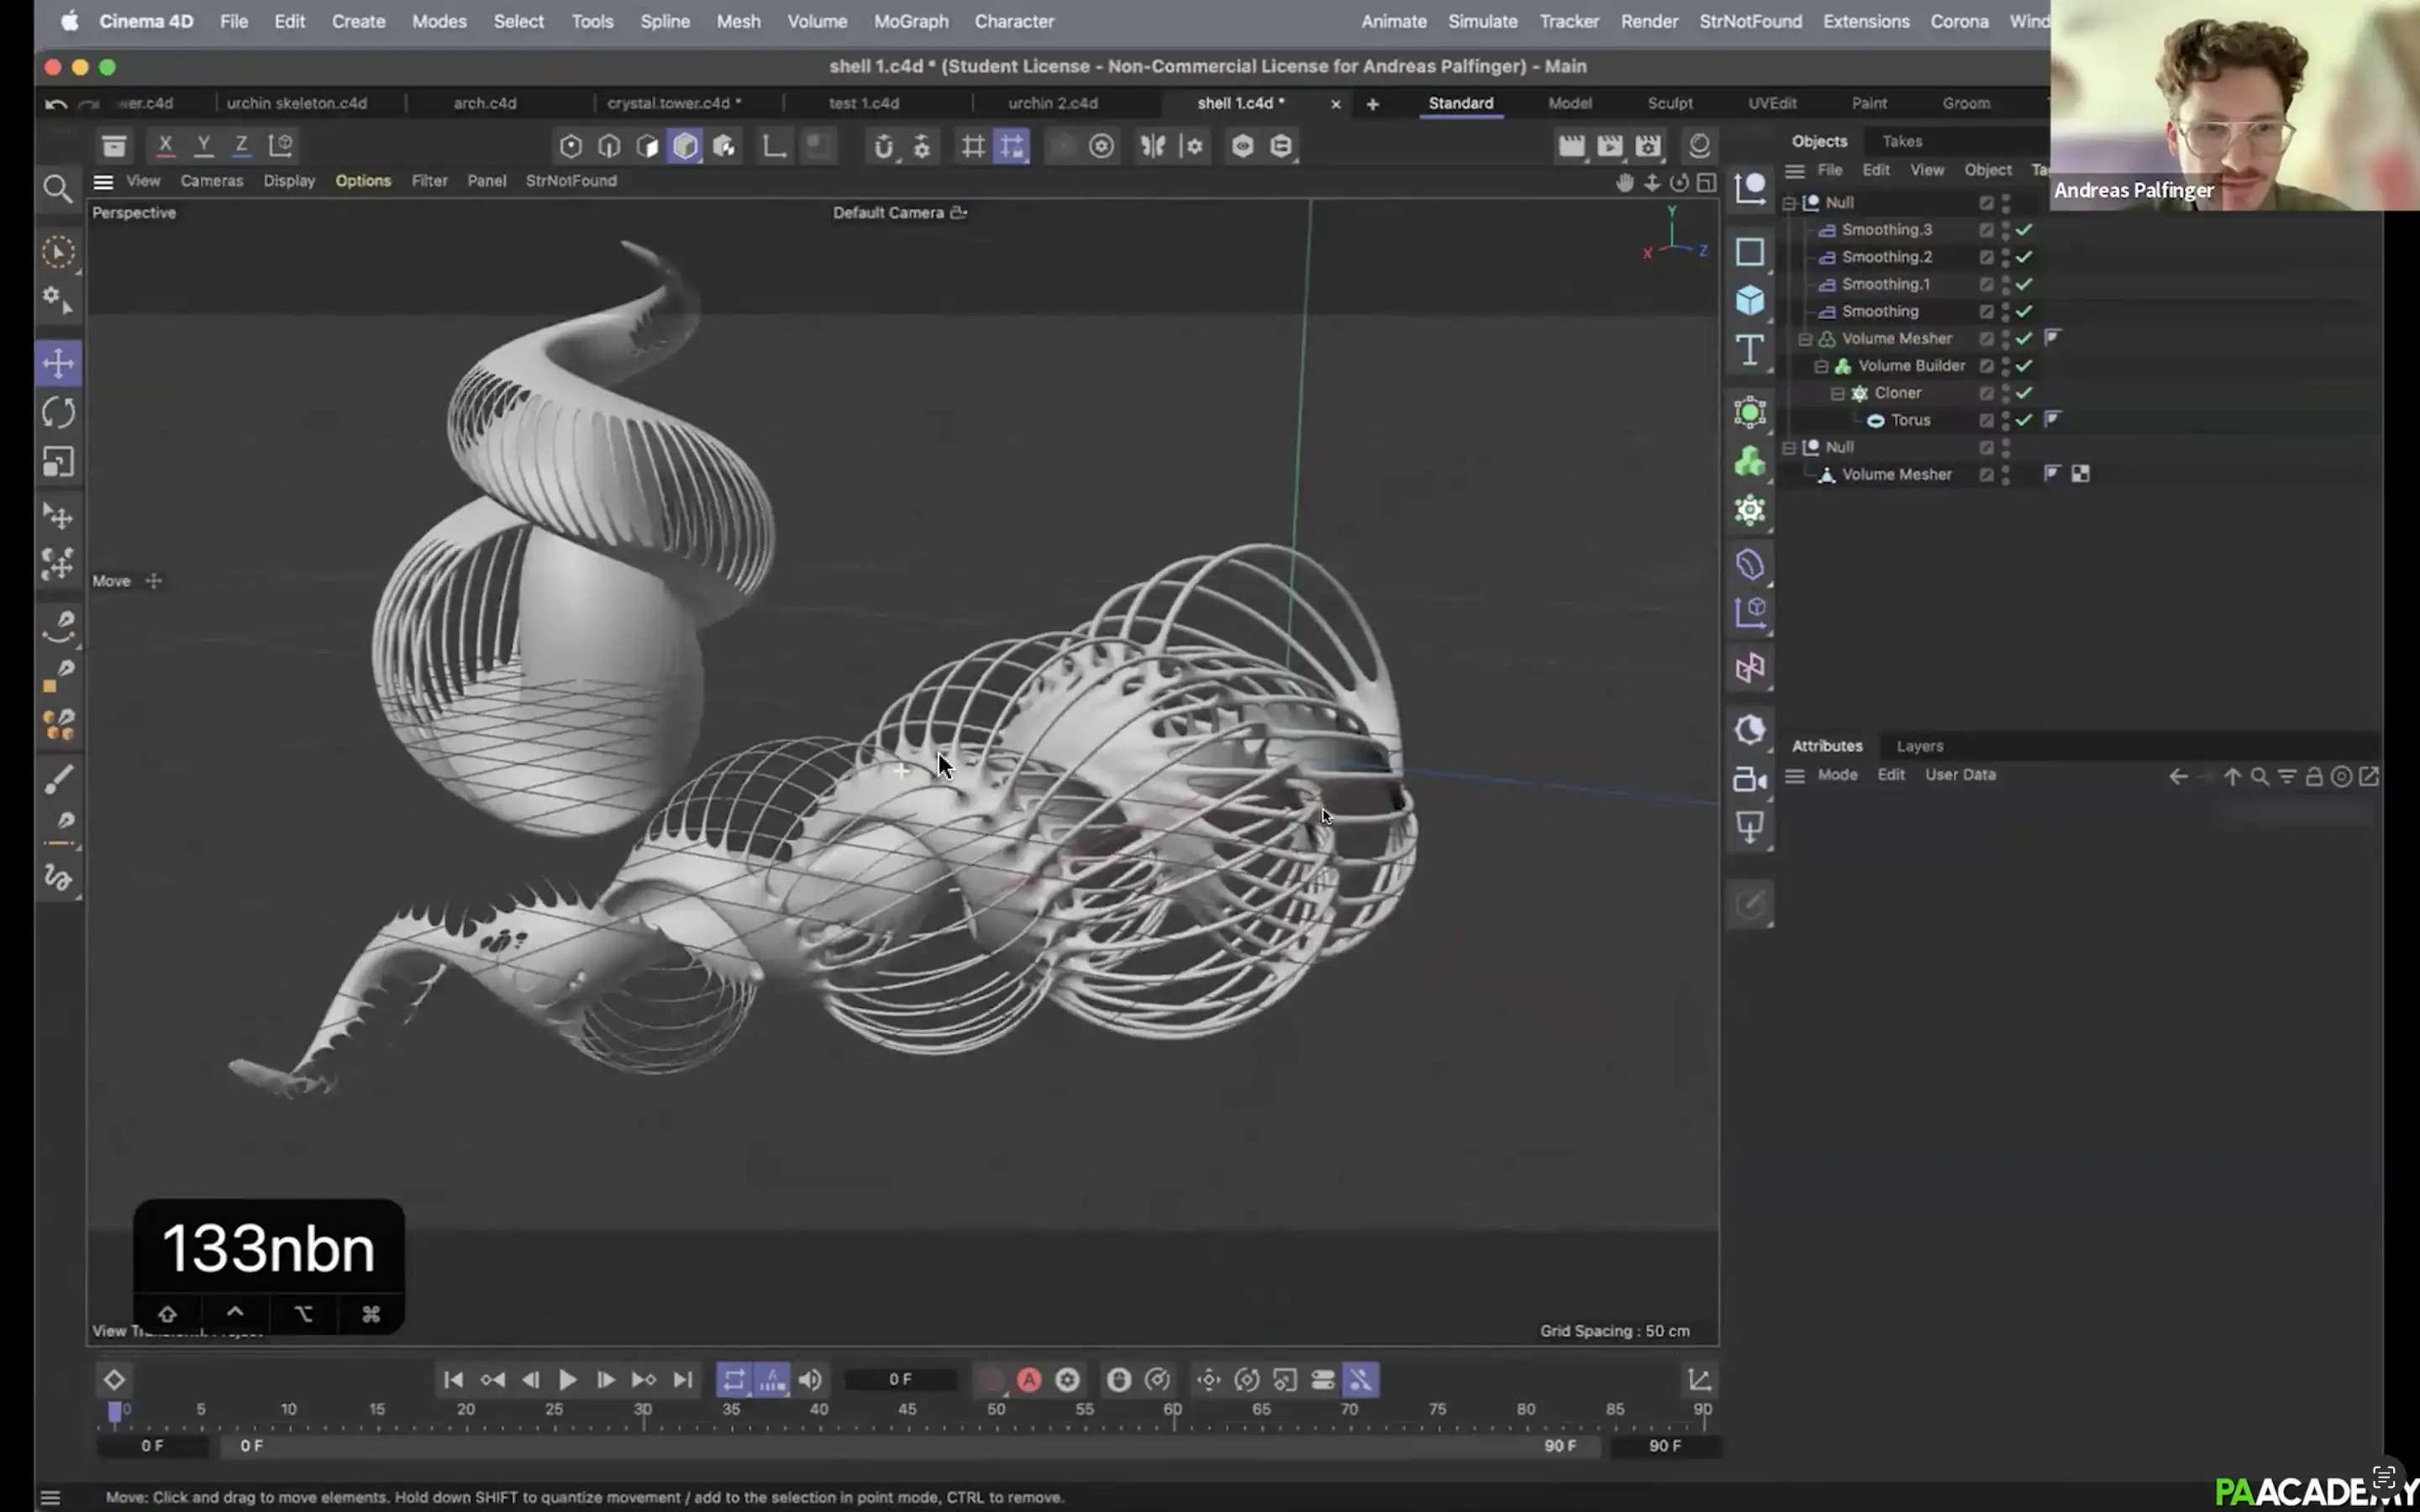2420x1512 pixels.
Task: Add a MoGraph Cloner from the palette
Action: [x=1749, y=511]
